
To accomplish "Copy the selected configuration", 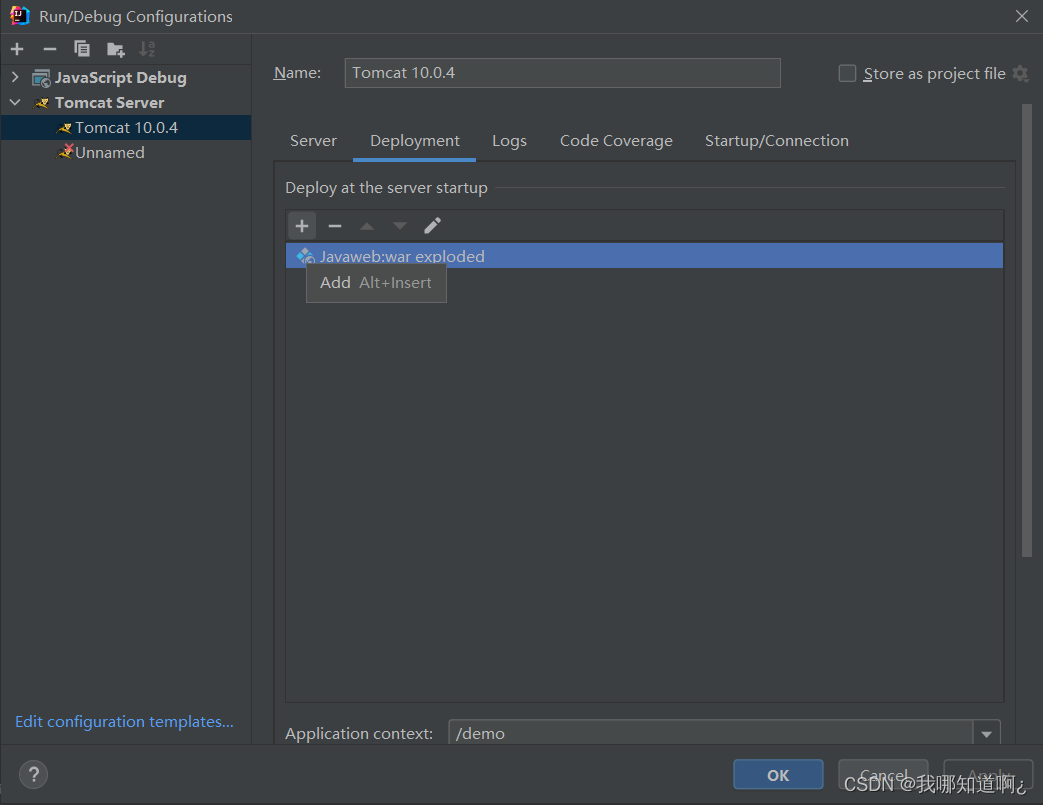I will pyautogui.click(x=82, y=49).
